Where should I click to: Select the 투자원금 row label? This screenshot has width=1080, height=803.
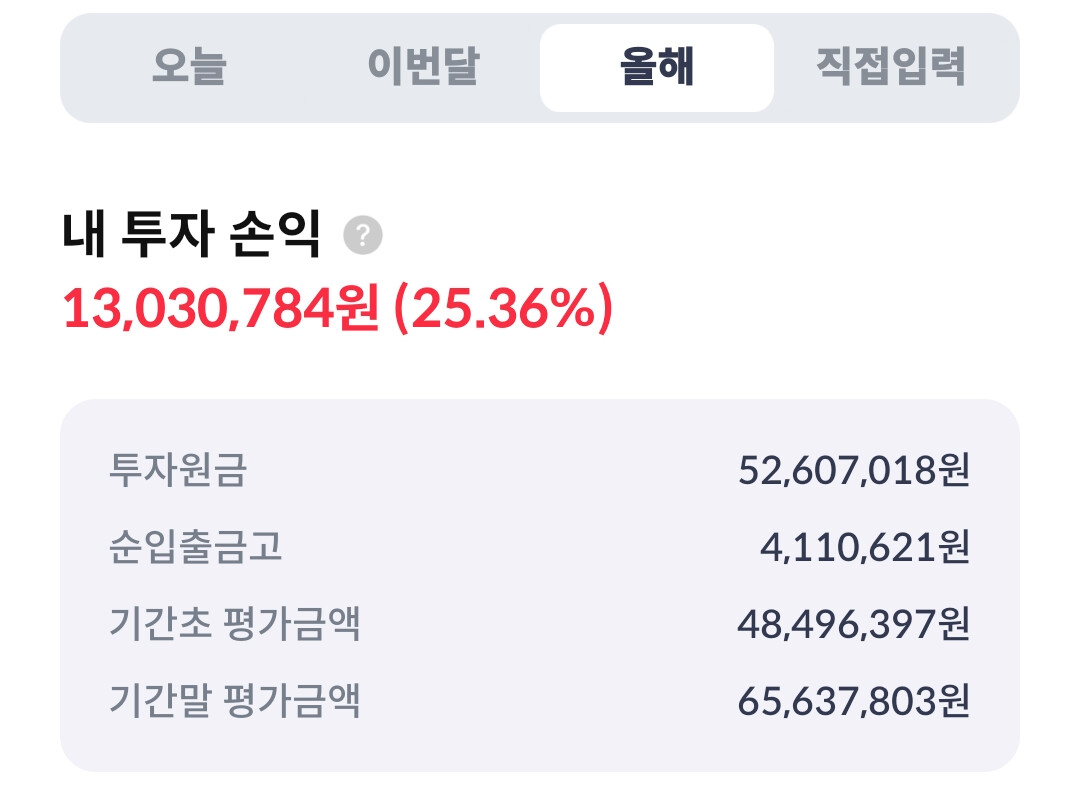(x=177, y=469)
